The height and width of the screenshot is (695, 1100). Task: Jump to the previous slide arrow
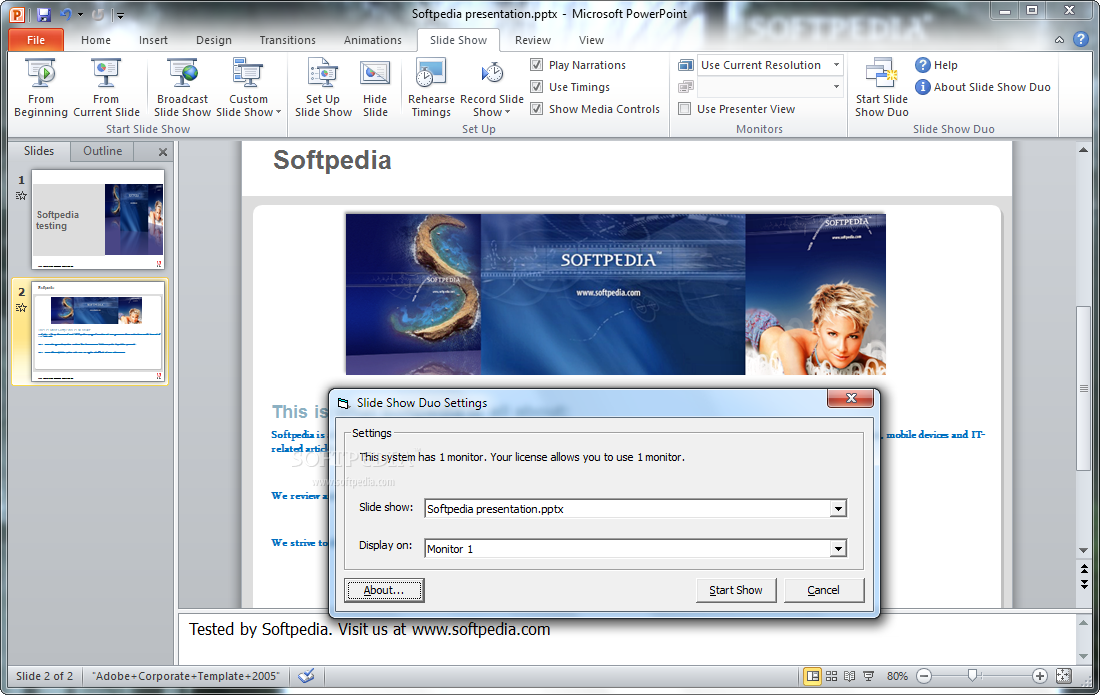pyautogui.click(x=1085, y=570)
